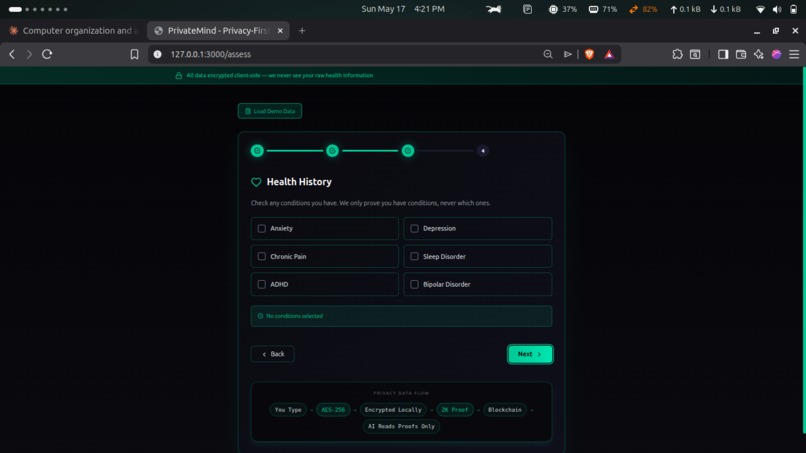
Task: Open zoom magnifier in address bar
Action: 548,54
